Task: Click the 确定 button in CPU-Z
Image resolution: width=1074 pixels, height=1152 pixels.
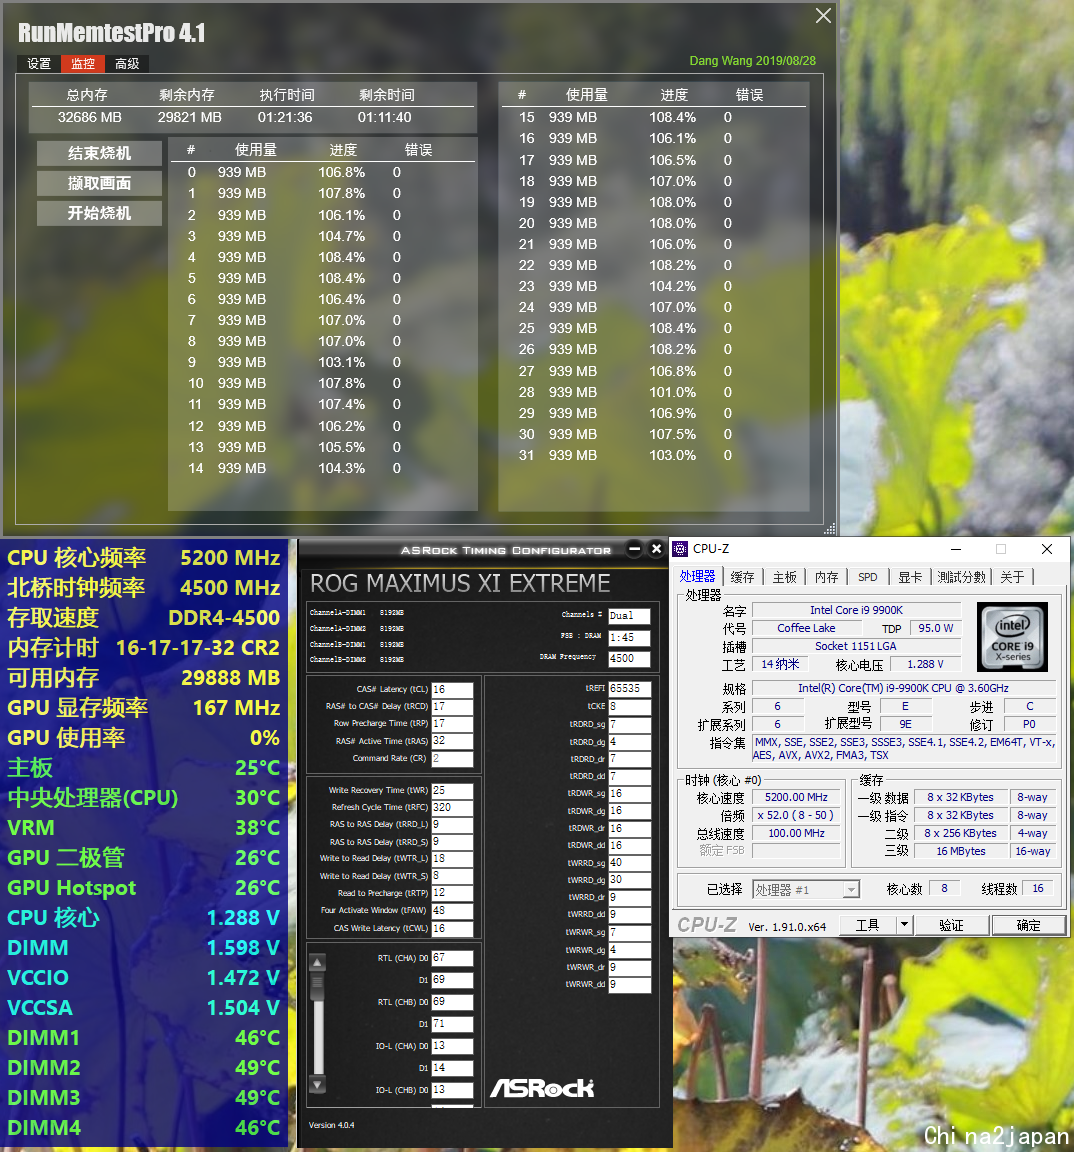Action: click(1028, 925)
